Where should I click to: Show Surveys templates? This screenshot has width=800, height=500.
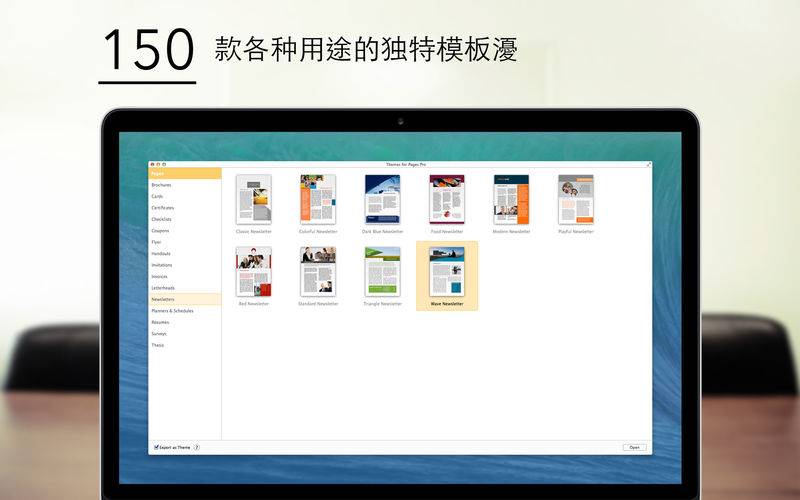[x=185, y=334]
